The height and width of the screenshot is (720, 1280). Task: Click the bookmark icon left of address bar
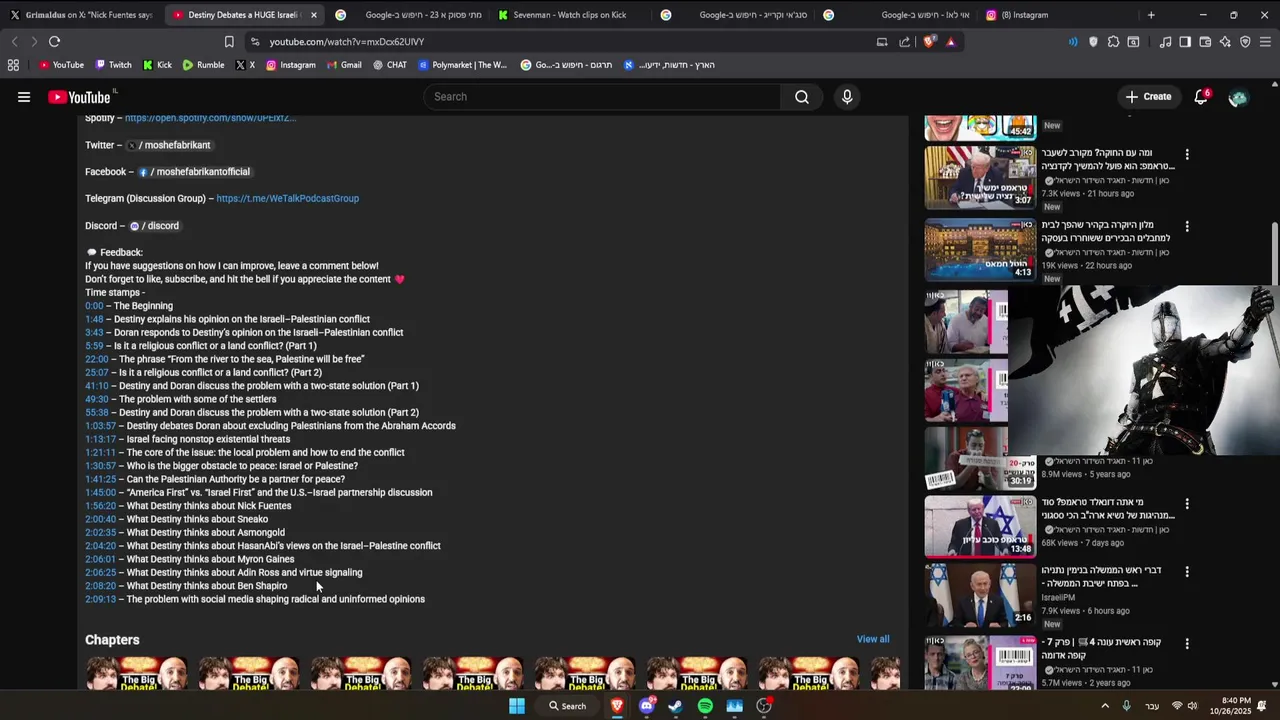point(229,42)
